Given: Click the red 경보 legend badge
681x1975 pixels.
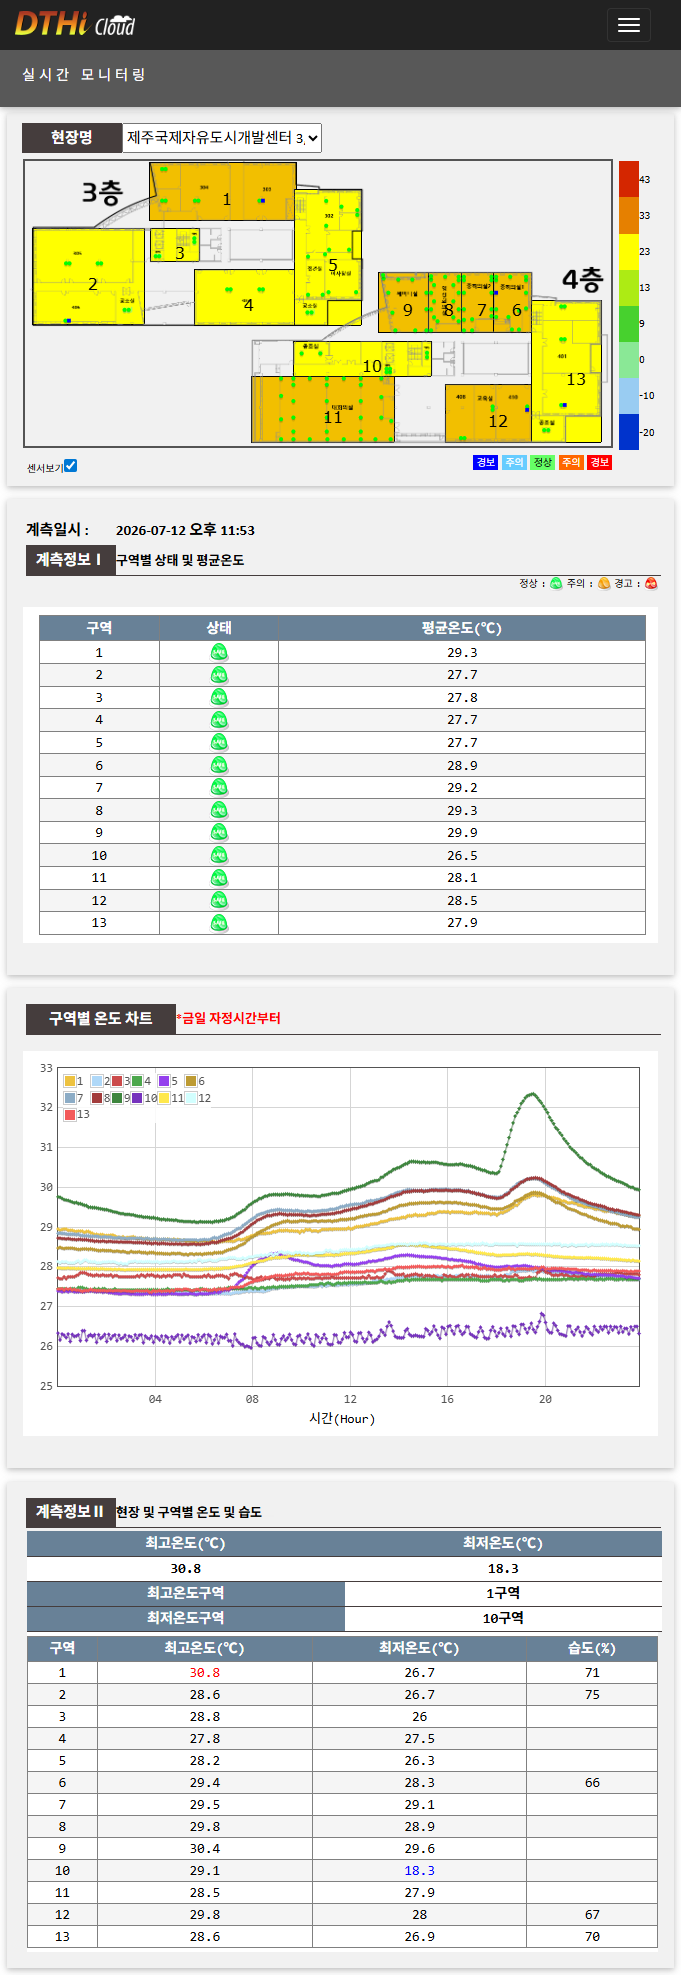Looking at the screenshot, I should (x=599, y=462).
